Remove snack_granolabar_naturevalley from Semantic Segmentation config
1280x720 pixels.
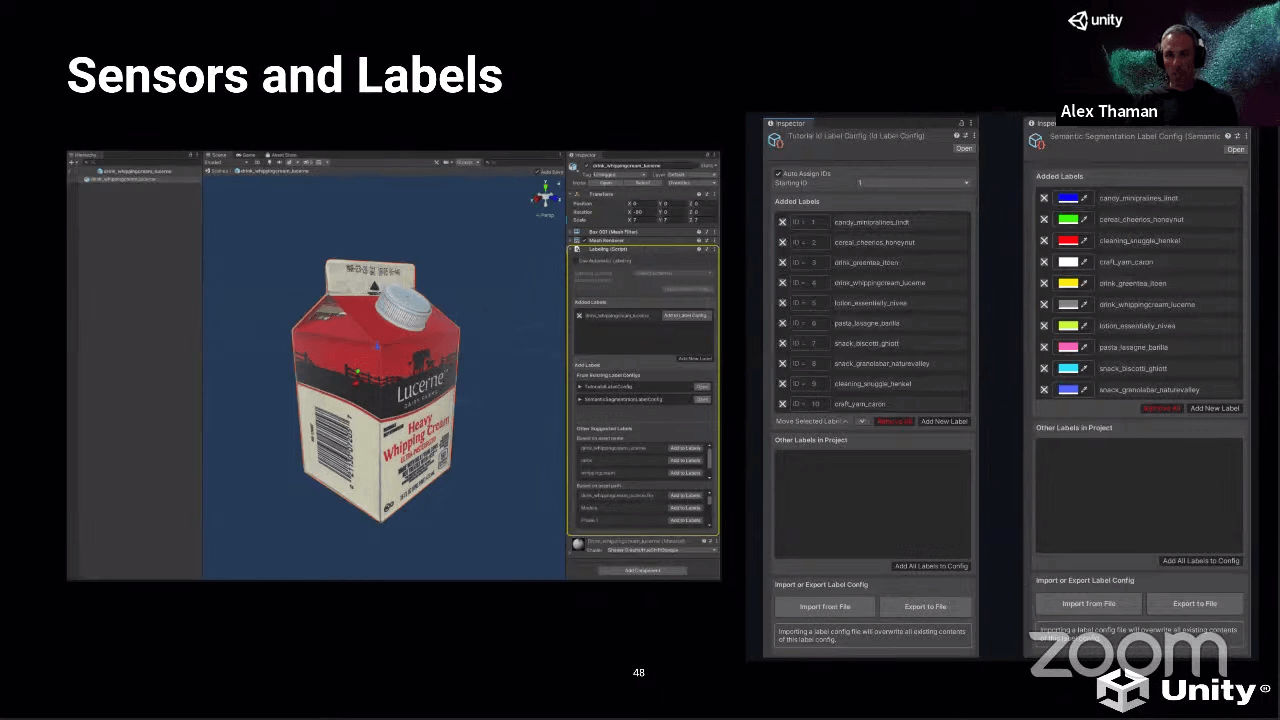[1044, 389]
